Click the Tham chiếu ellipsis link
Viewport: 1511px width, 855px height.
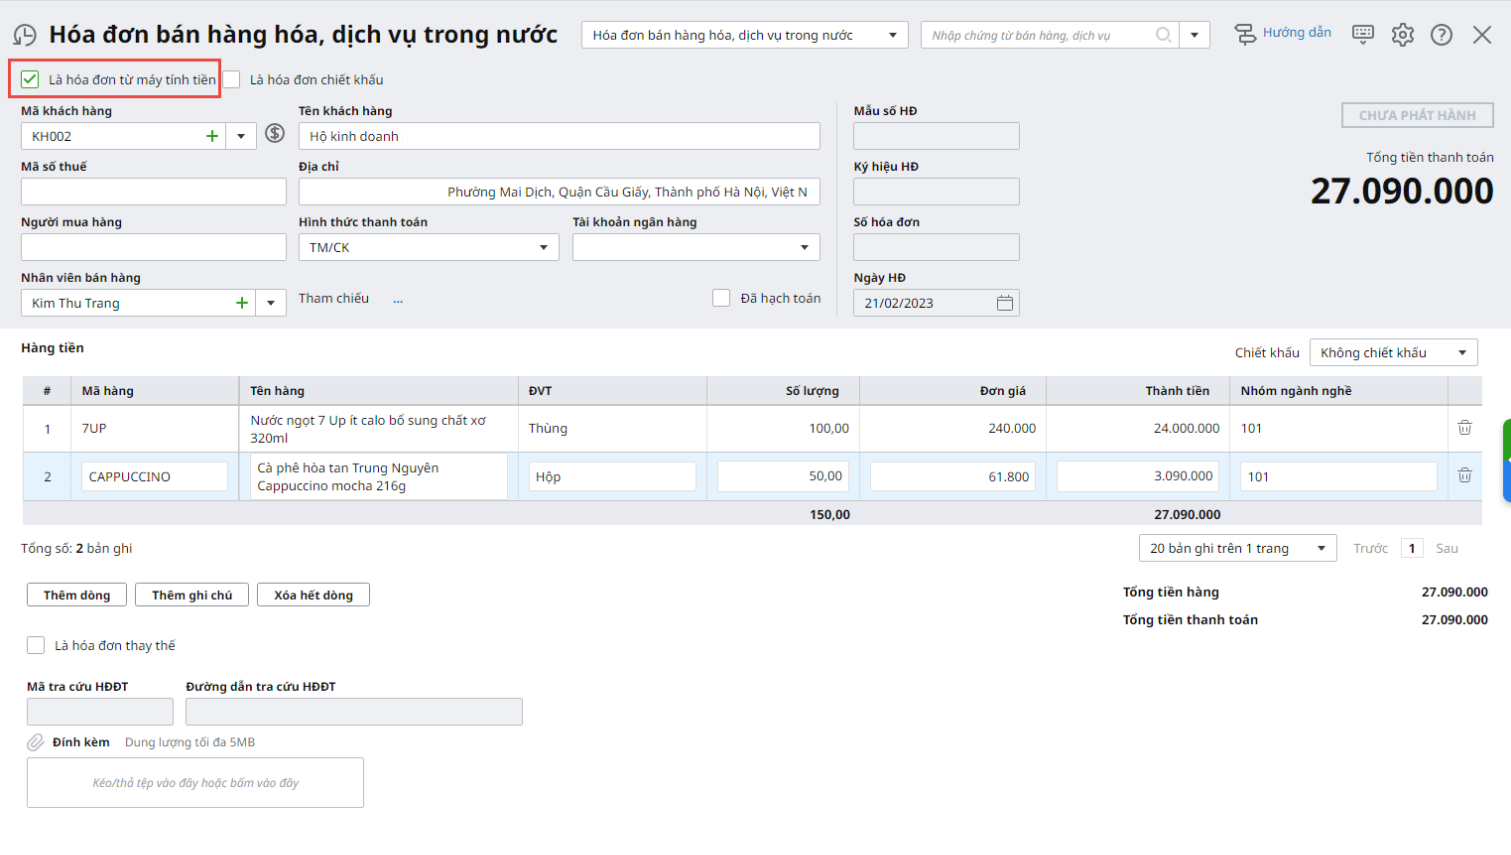coord(398,299)
